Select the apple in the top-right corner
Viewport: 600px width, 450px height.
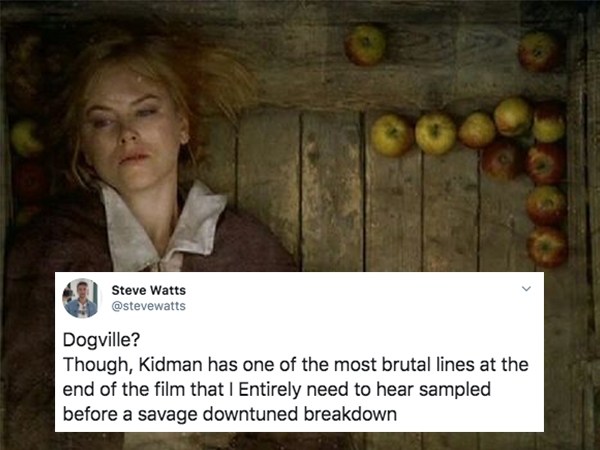(538, 52)
